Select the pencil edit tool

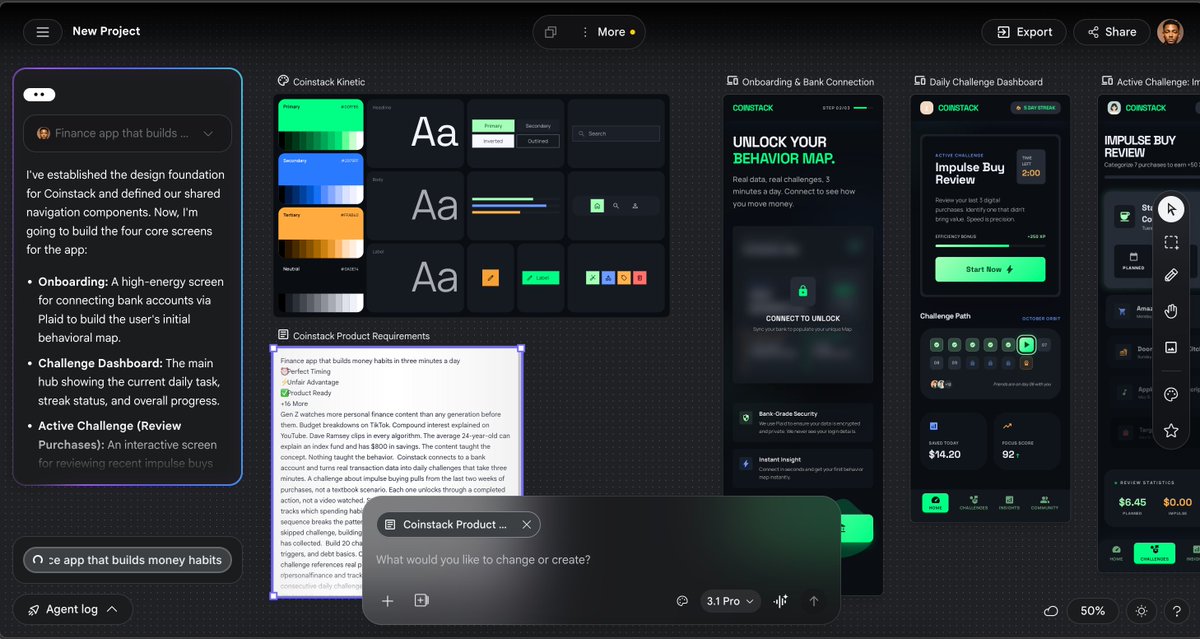pos(1172,275)
